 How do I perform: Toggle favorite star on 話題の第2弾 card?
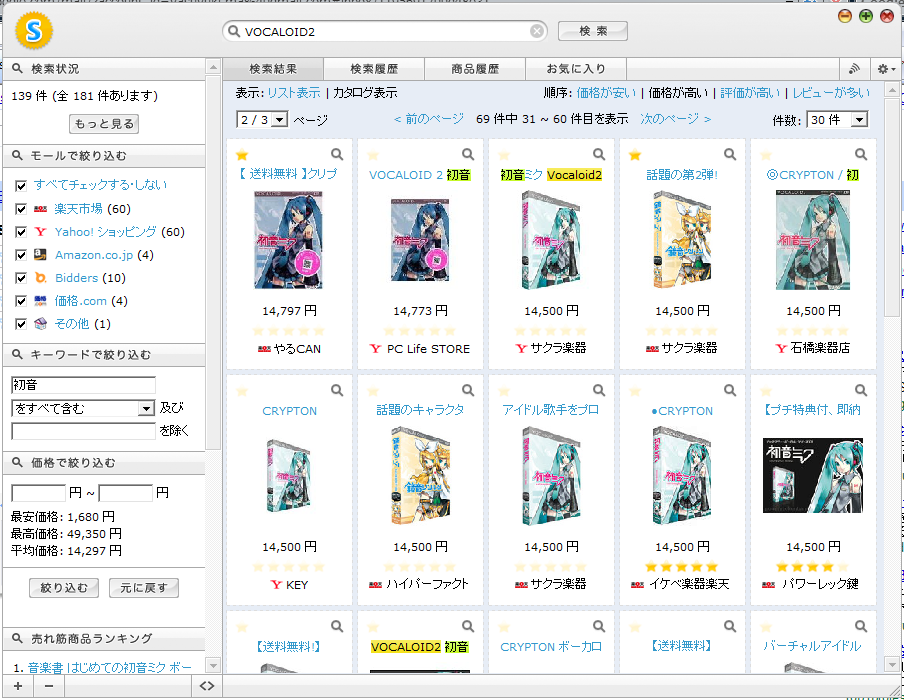635,155
